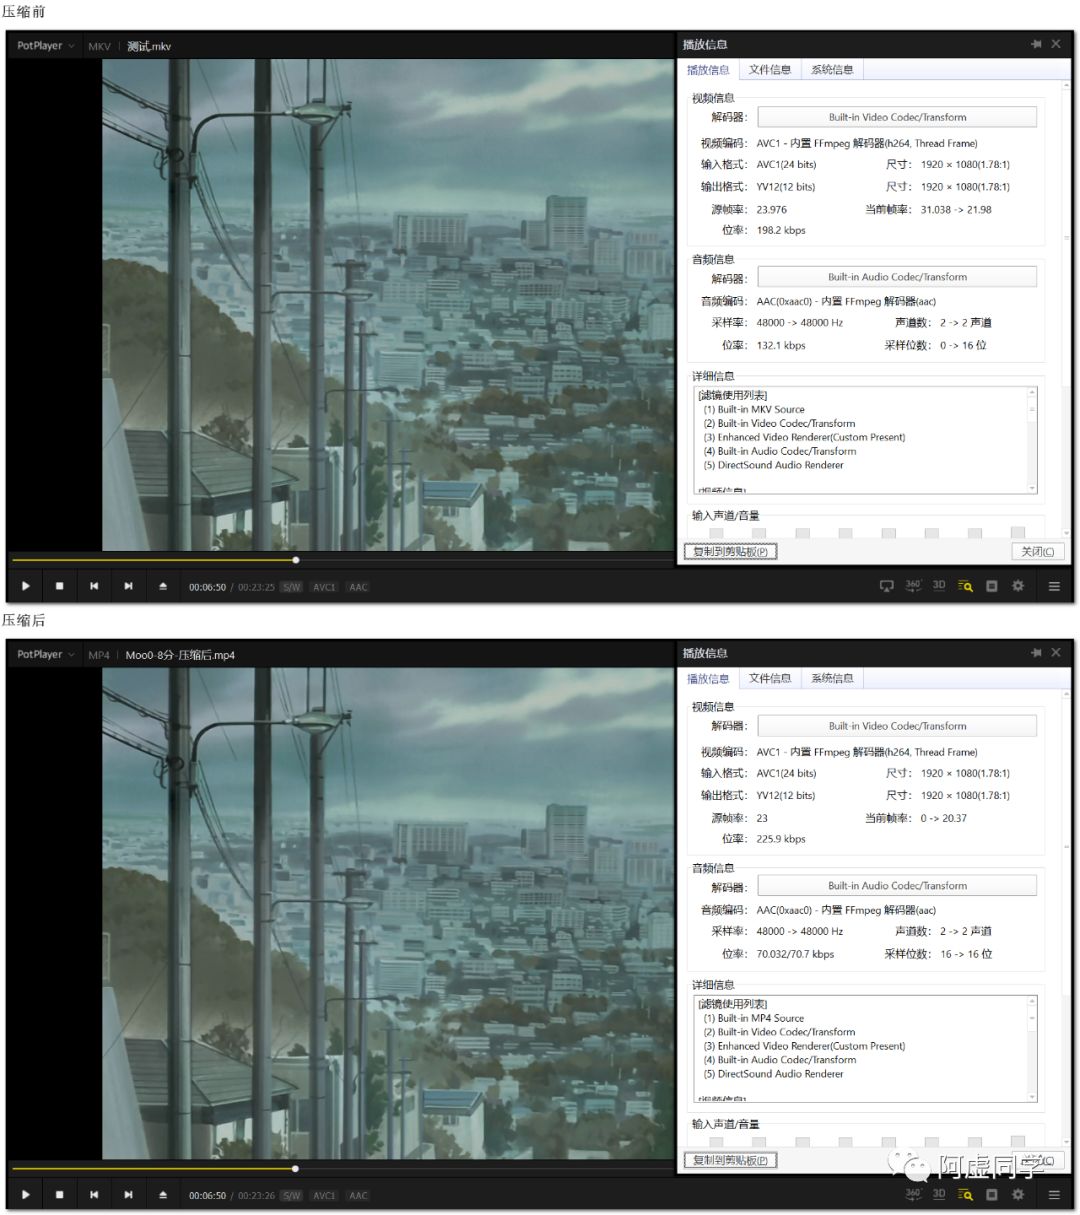Click 关闭 button in 测试.mkv window
Screen dimensions: 1080x1215
pyautogui.click(x=1038, y=552)
